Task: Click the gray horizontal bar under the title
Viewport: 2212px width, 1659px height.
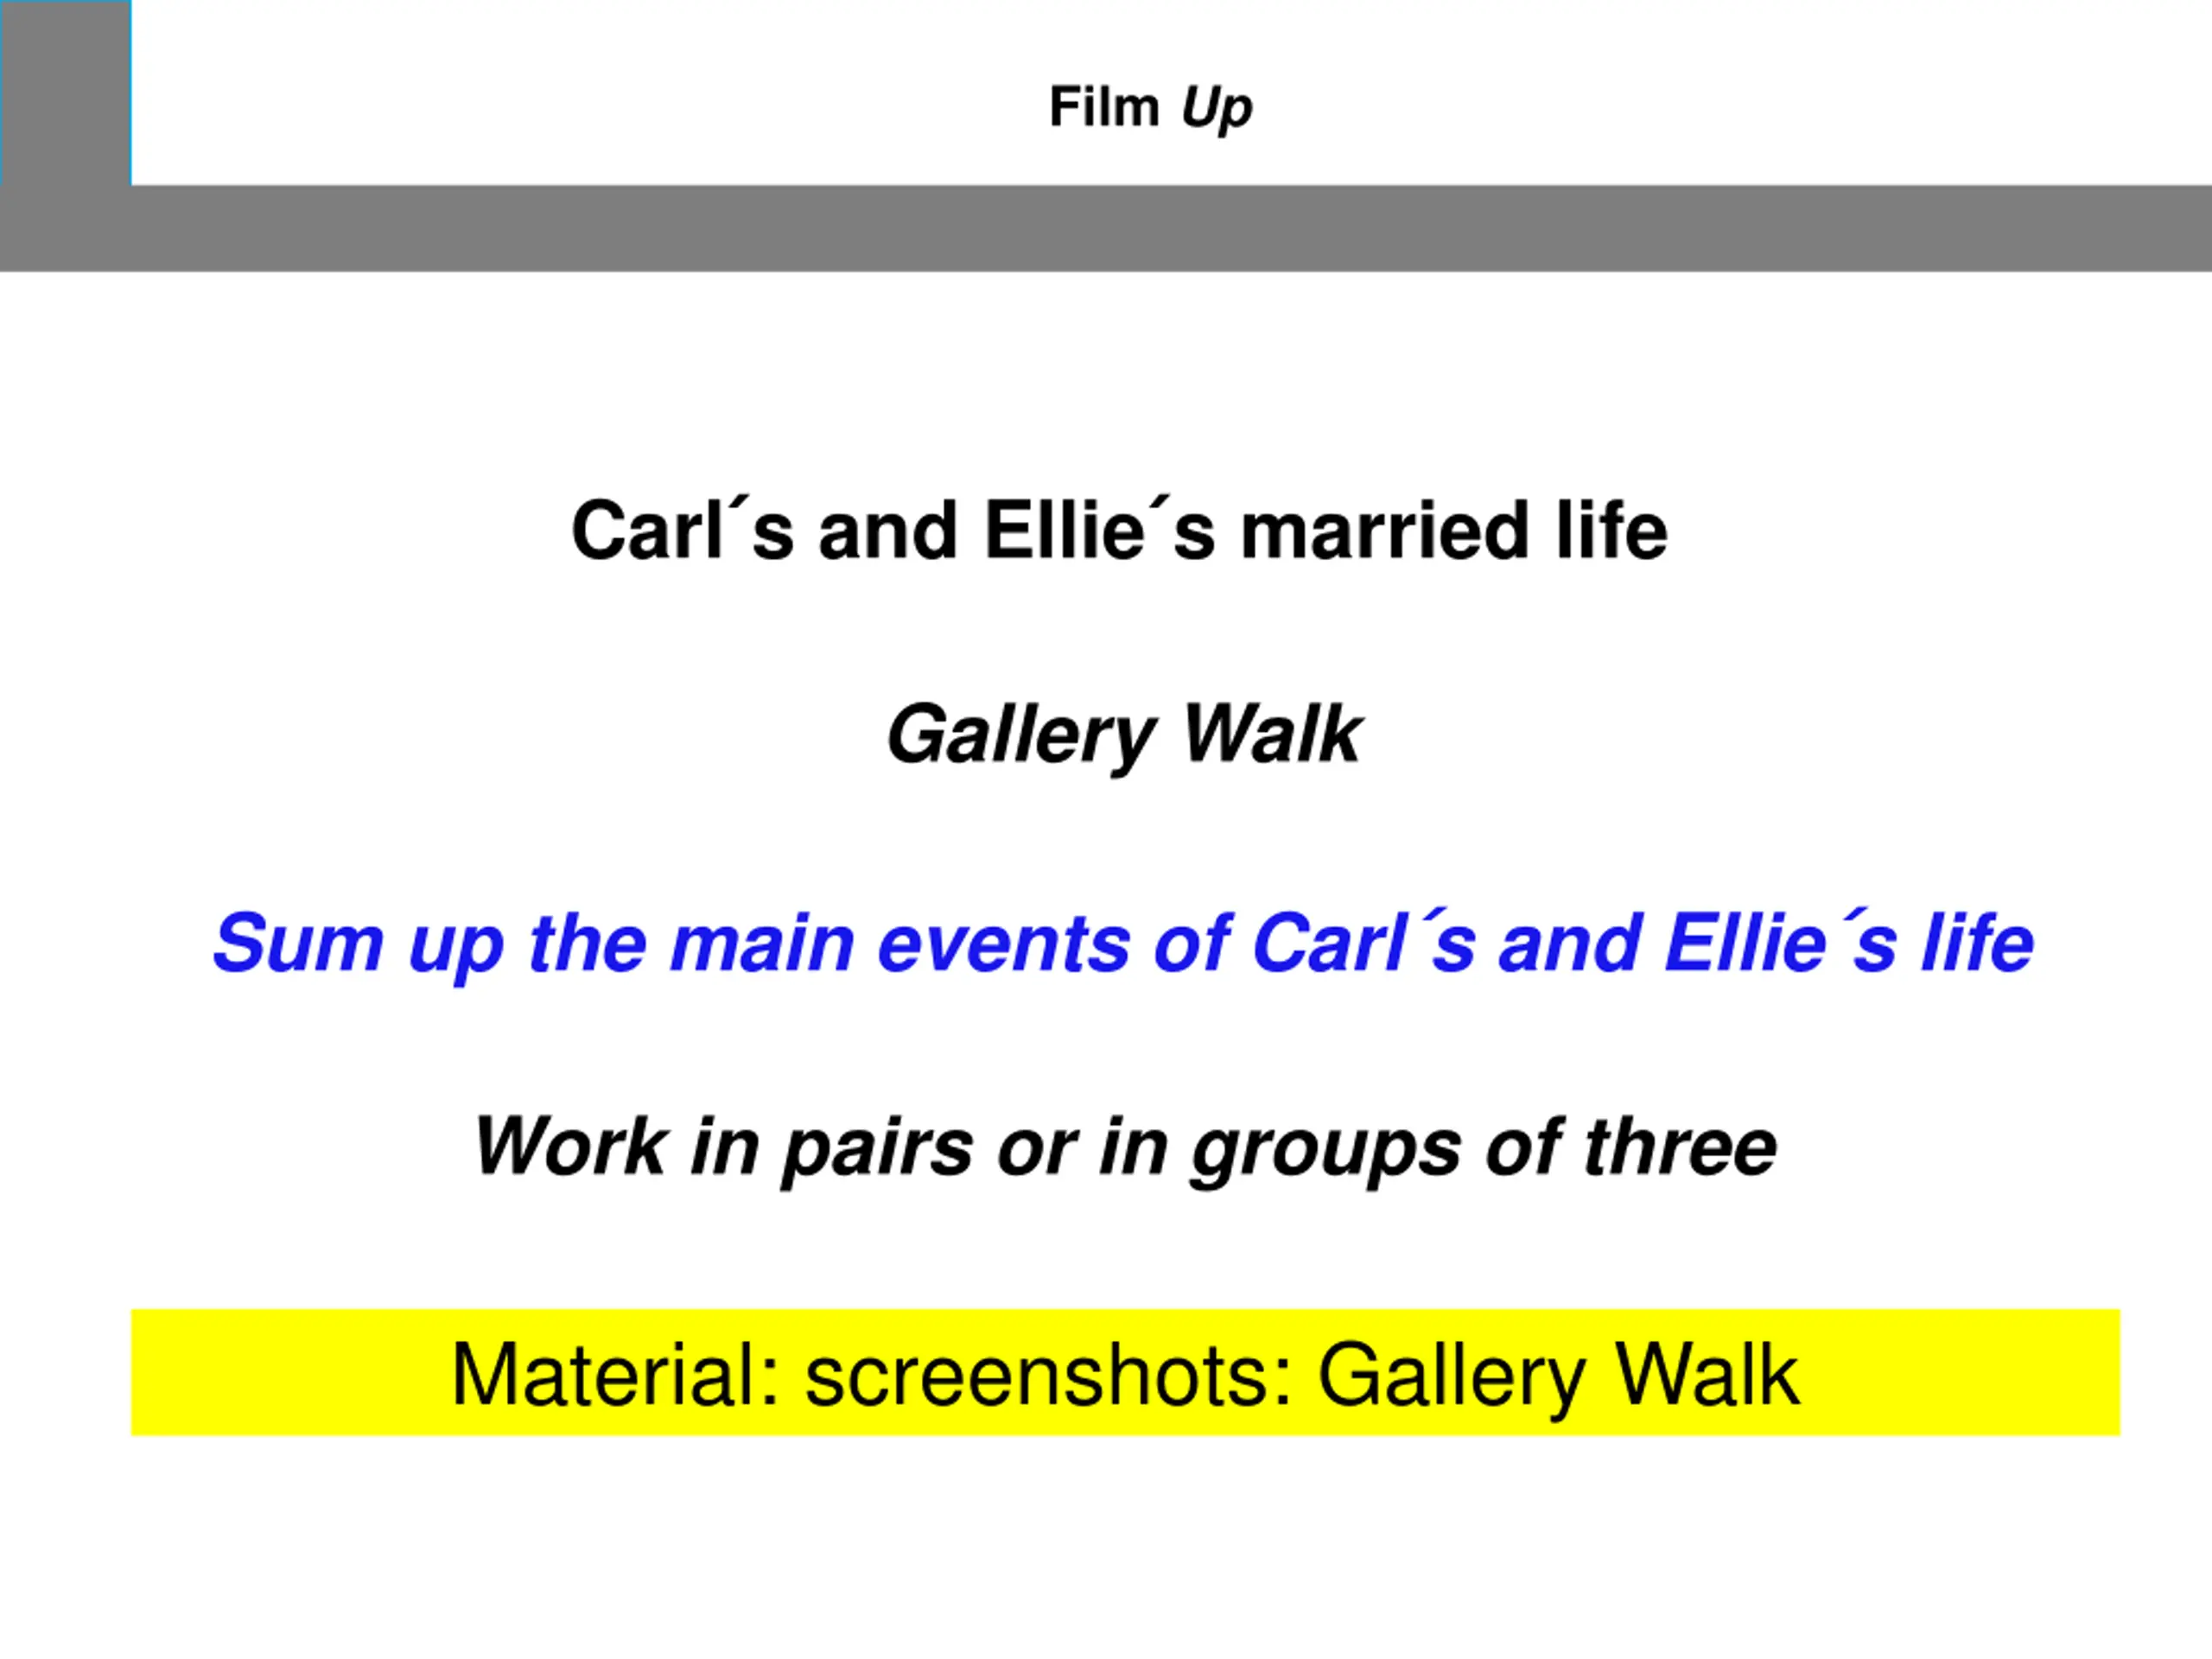Action: (x=1106, y=228)
